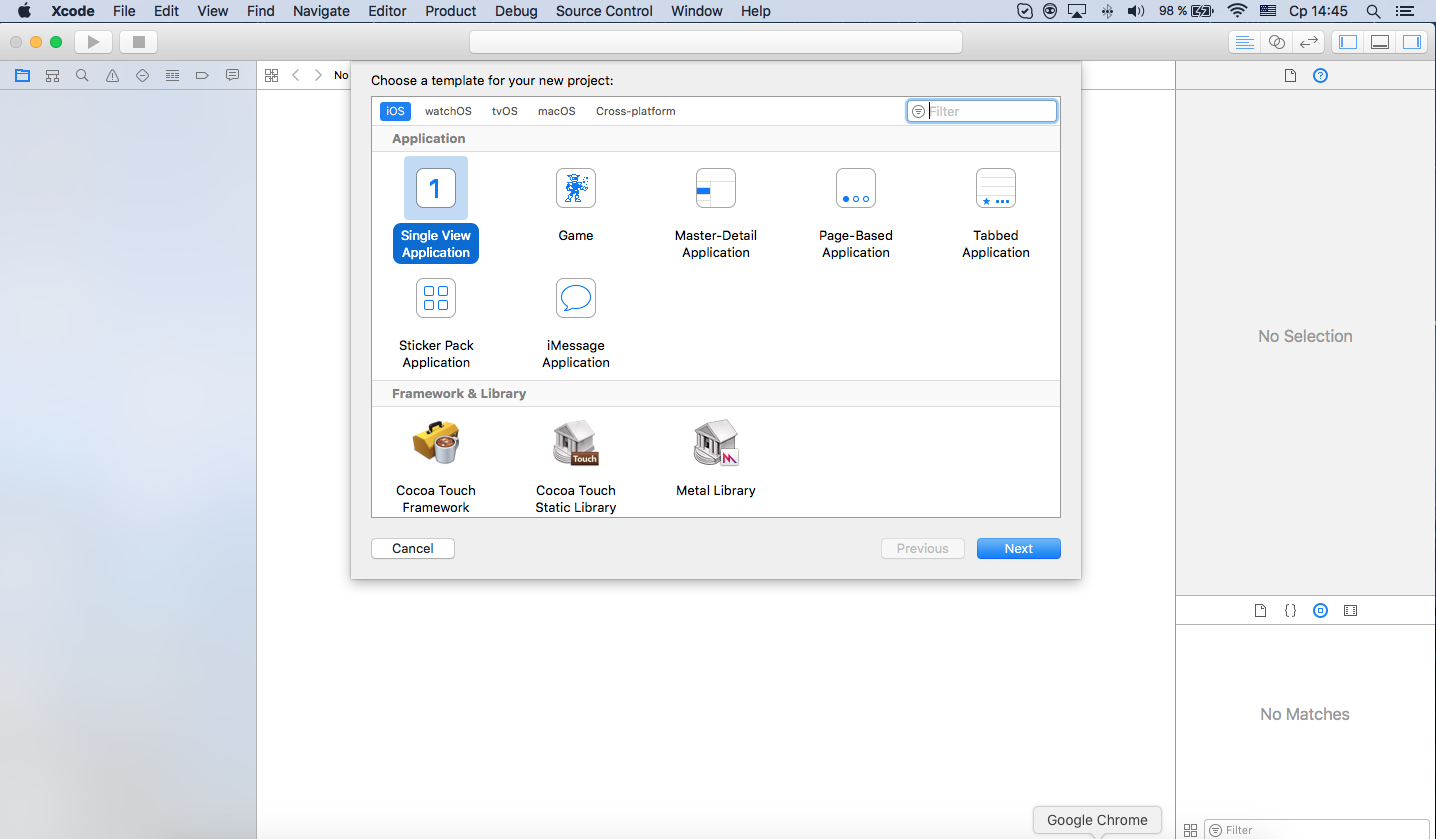This screenshot has width=1436, height=839.
Task: Toggle the Navigator panel visibility
Action: point(1348,42)
